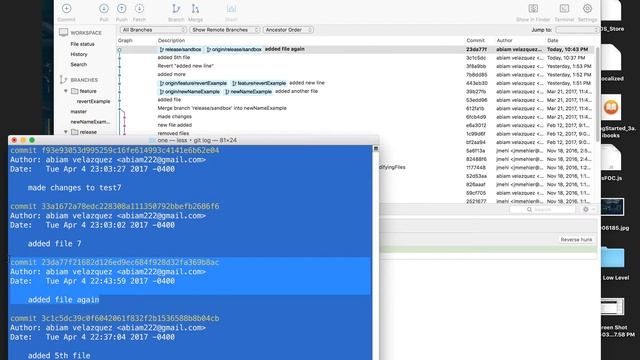Select the 'added 5th file' commit row
The width and height of the screenshot is (640, 360).
click(x=355, y=58)
